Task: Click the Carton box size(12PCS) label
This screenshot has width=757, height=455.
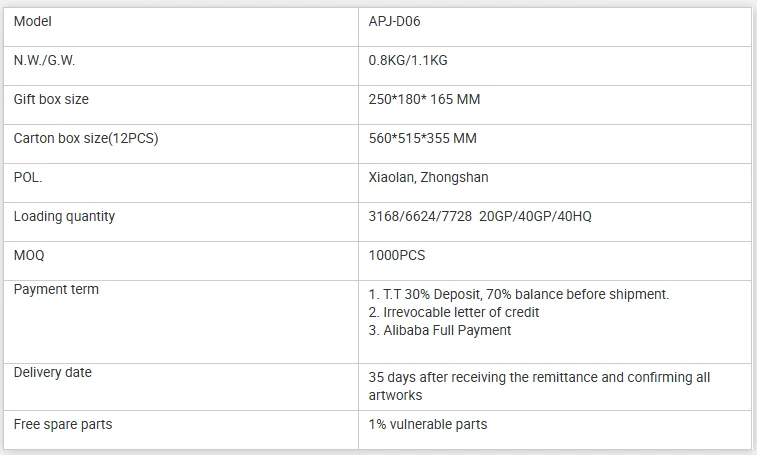Action: [x=85, y=138]
